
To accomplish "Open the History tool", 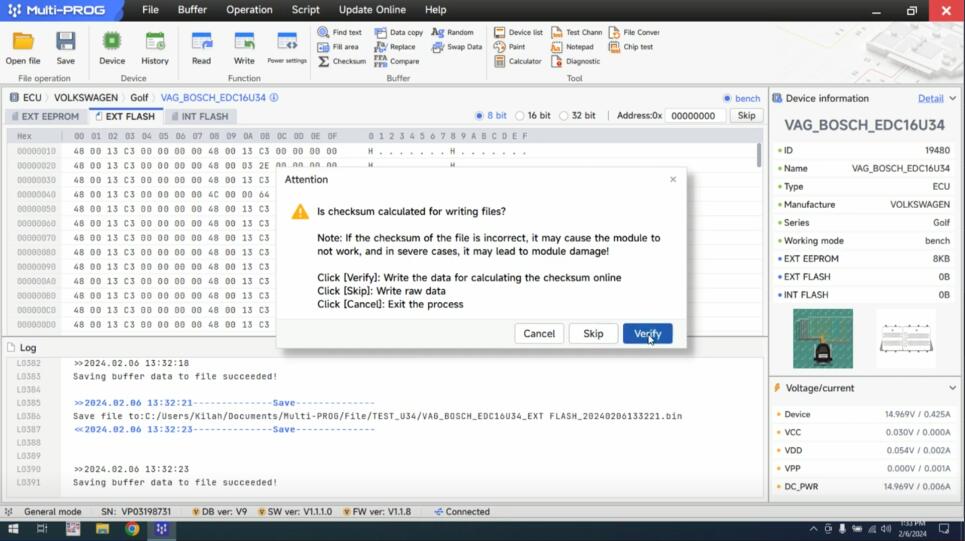I will coord(154,42).
